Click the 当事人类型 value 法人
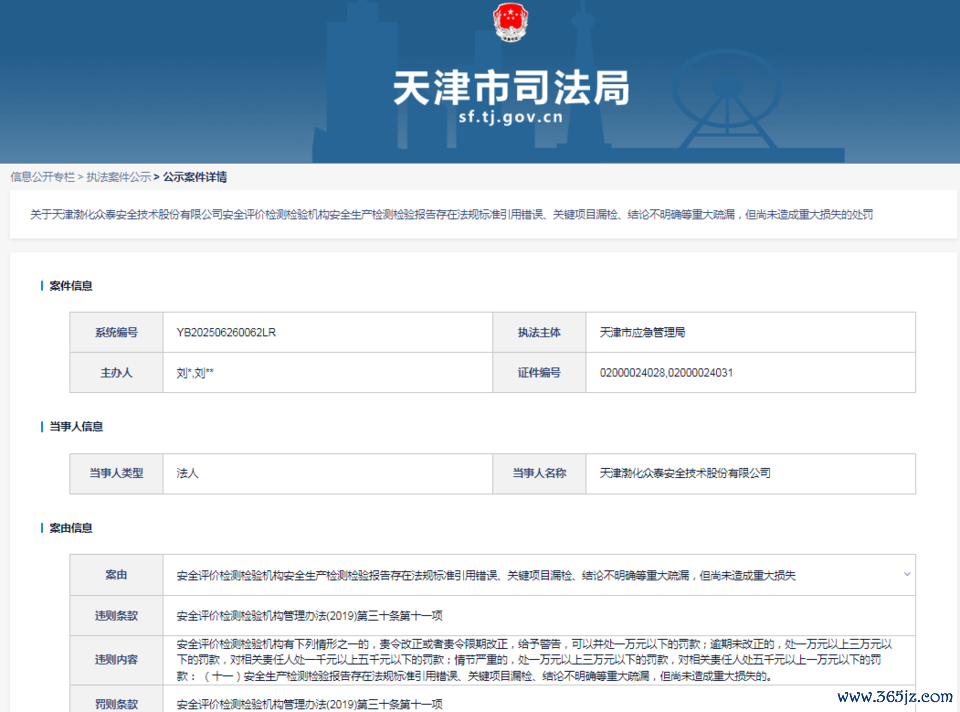 pos(187,473)
